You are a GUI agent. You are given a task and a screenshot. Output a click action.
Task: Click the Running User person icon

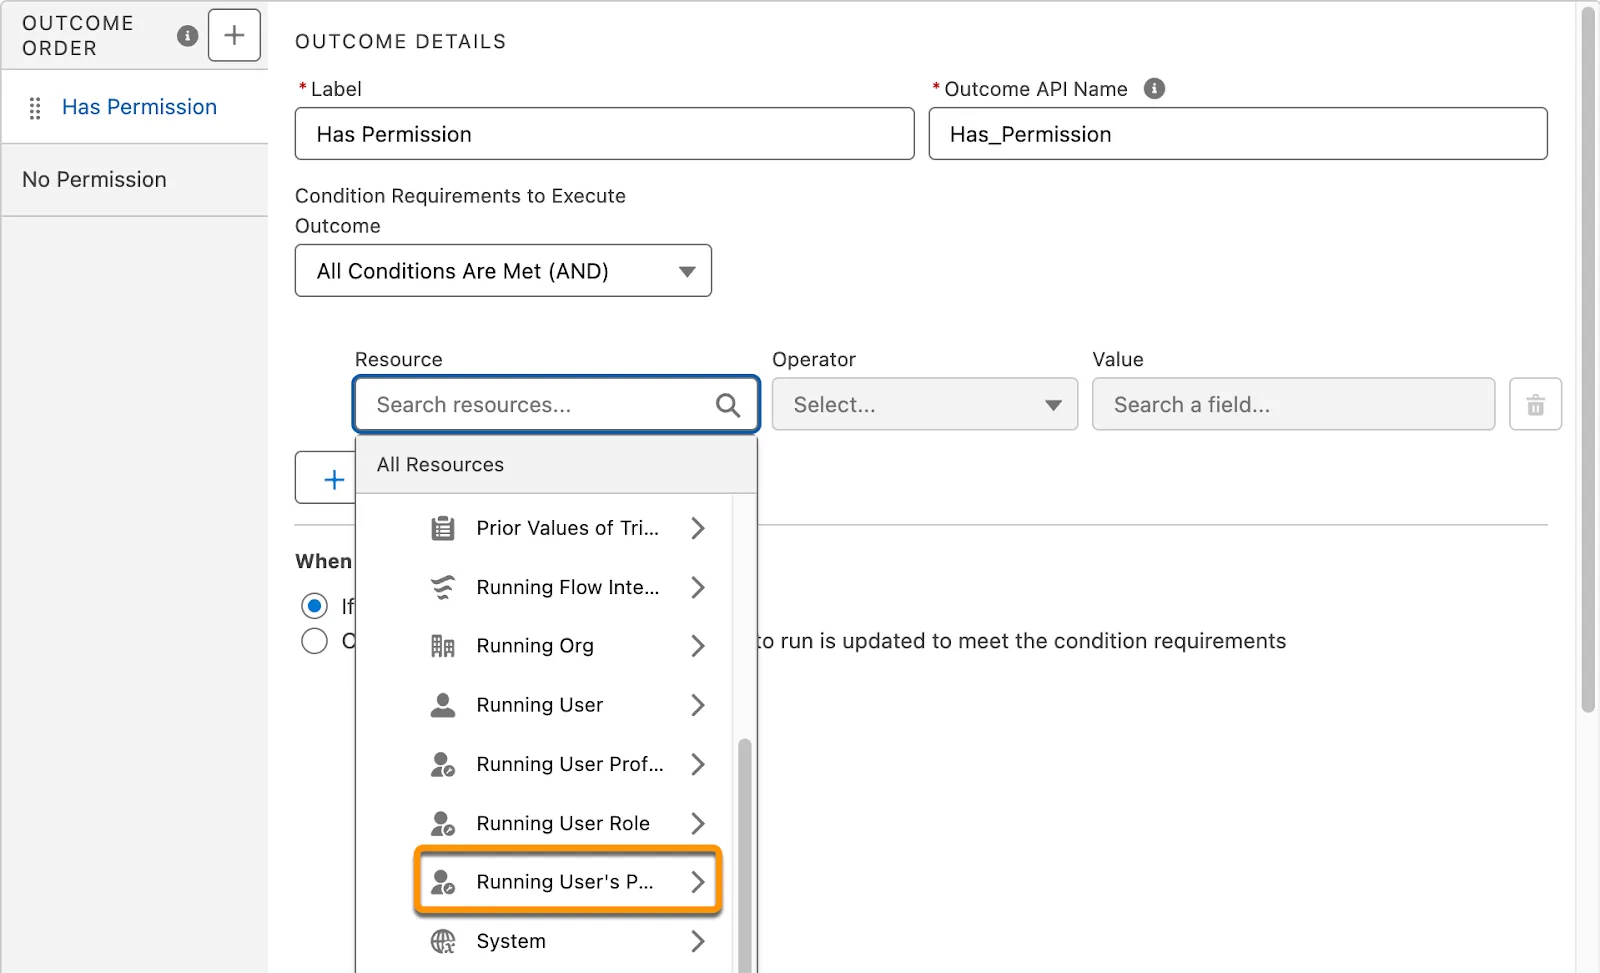coord(443,705)
